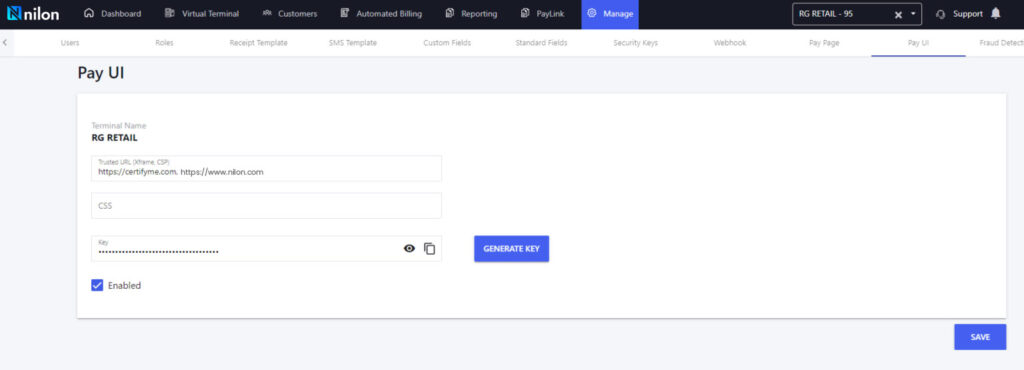Open the Webhook tab

(x=729, y=43)
